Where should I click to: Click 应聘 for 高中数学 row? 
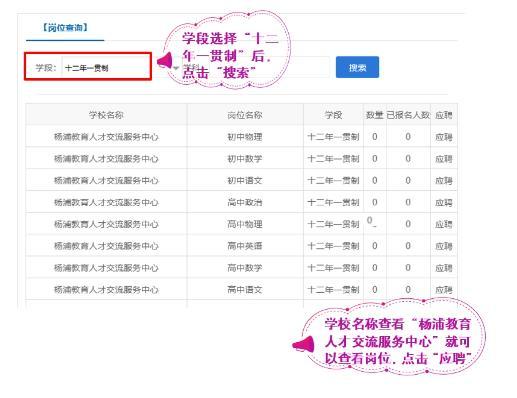[x=444, y=268]
